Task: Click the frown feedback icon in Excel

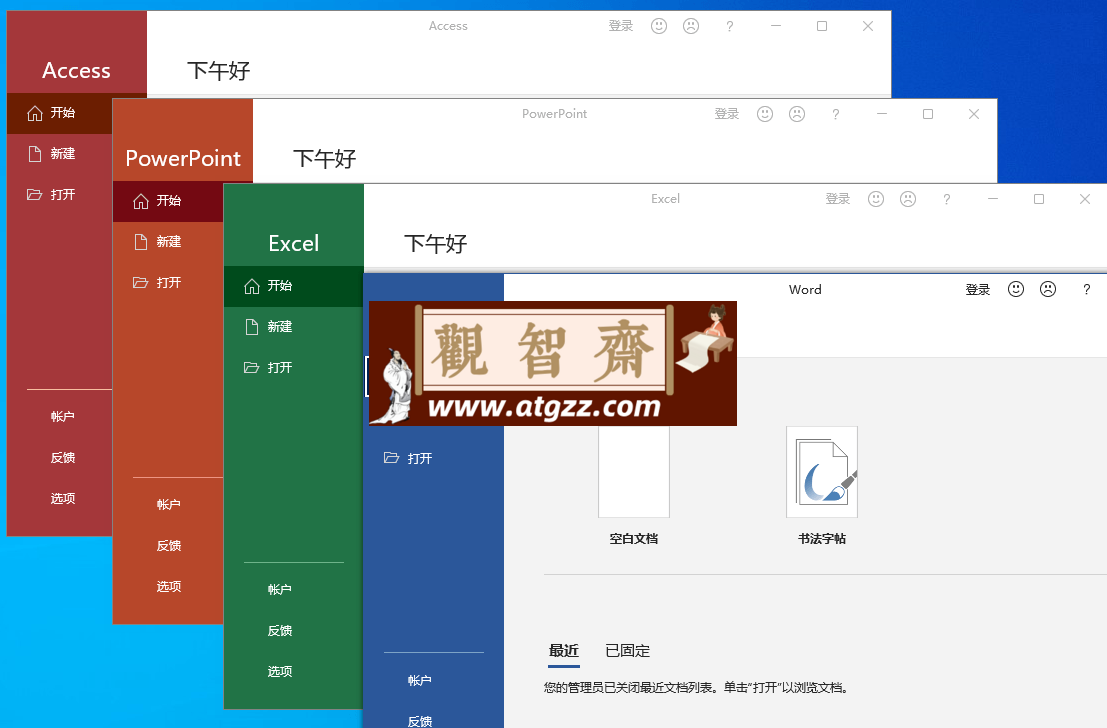Action: tap(908, 199)
